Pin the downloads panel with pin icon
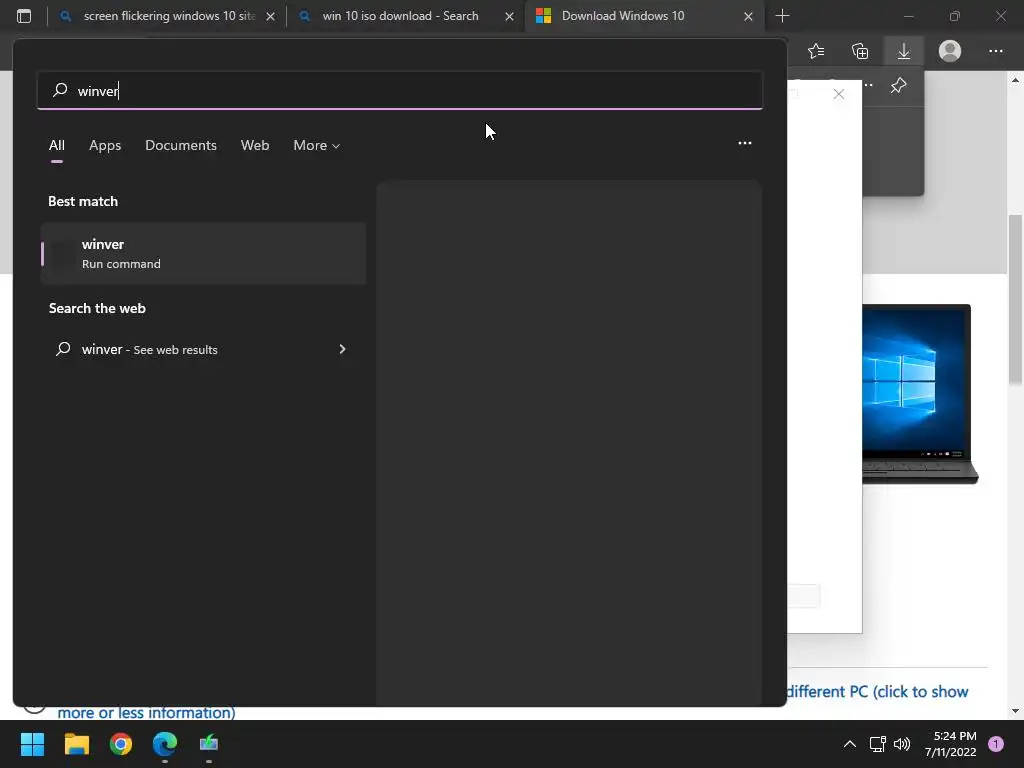 pyautogui.click(x=899, y=85)
